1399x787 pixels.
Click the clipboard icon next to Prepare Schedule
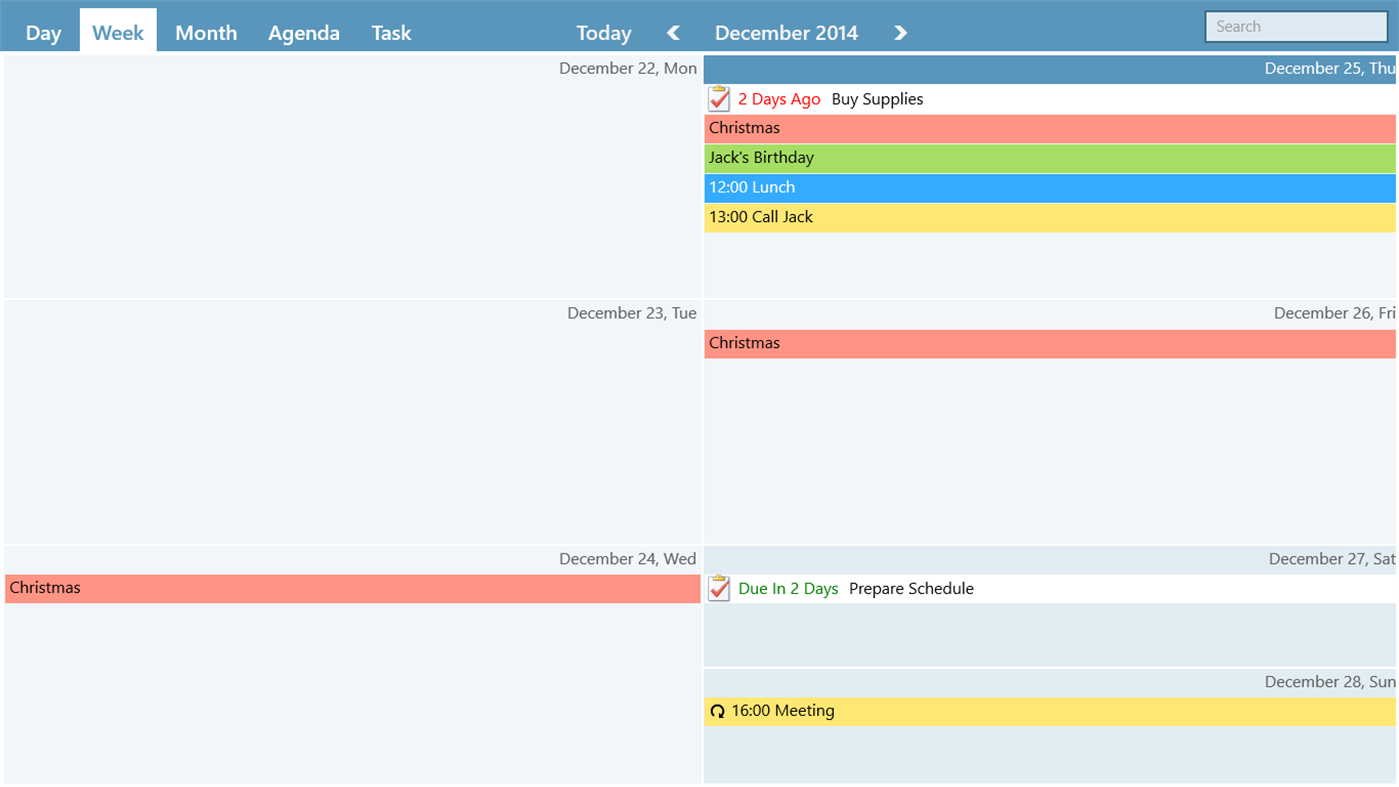(718, 588)
